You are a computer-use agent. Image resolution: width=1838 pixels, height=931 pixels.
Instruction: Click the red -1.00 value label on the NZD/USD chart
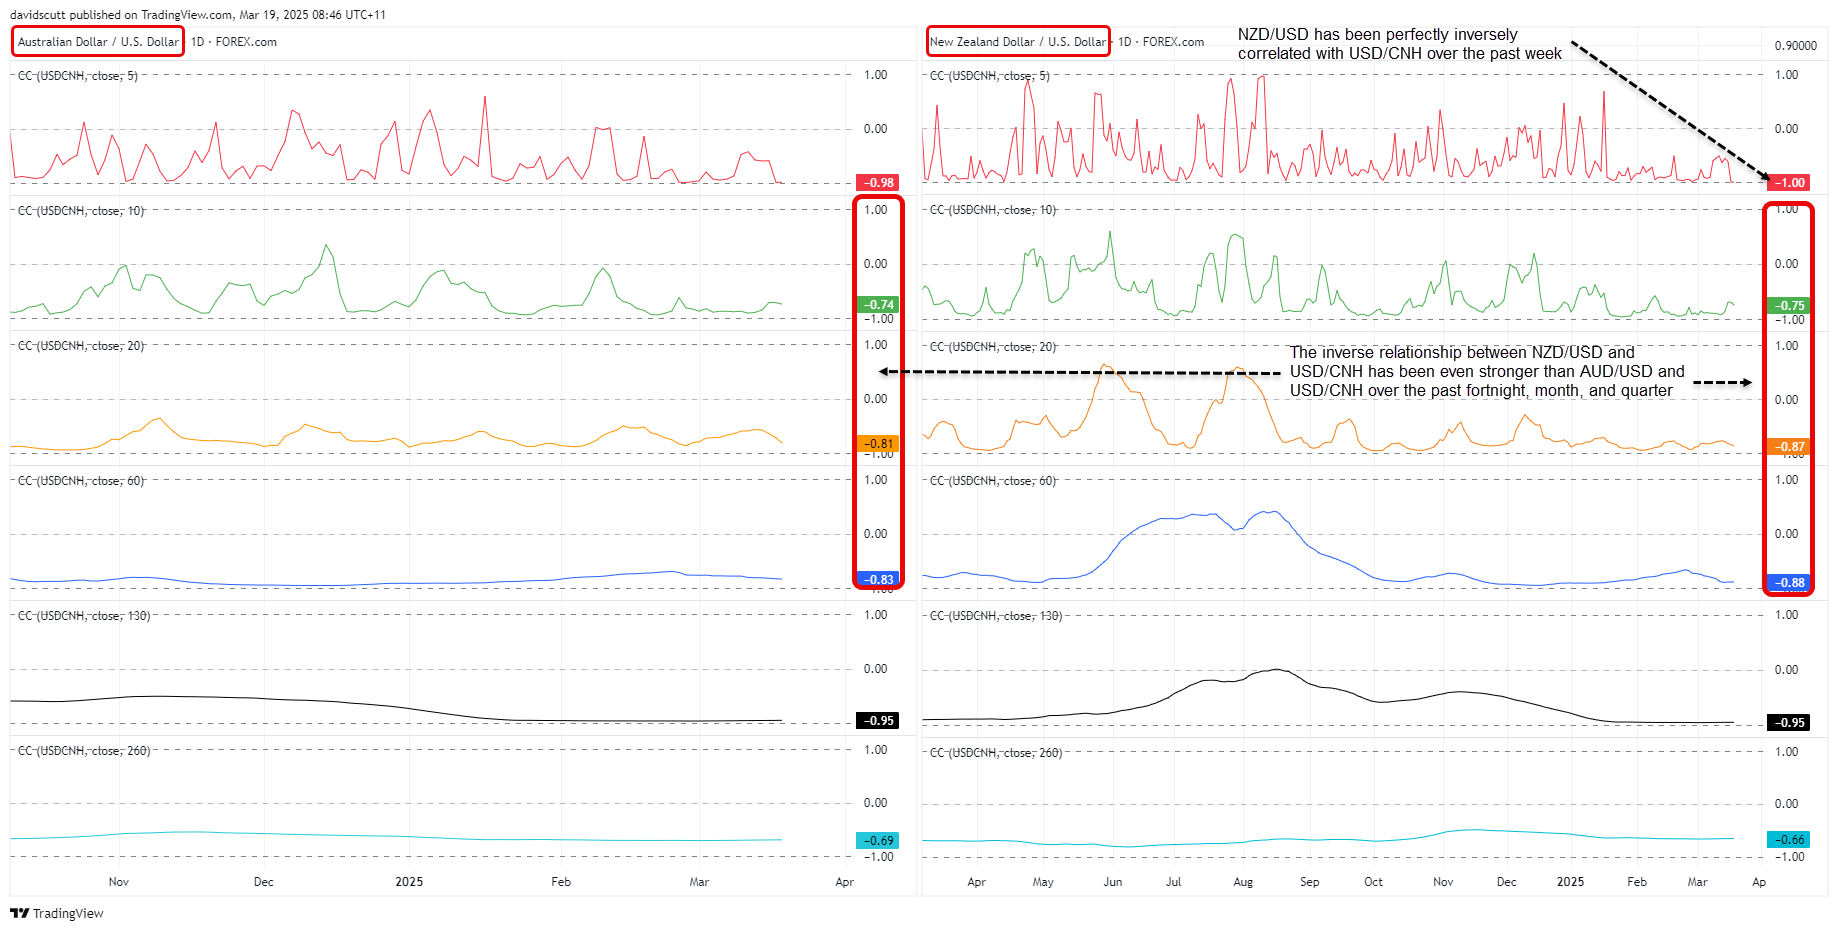click(1788, 183)
